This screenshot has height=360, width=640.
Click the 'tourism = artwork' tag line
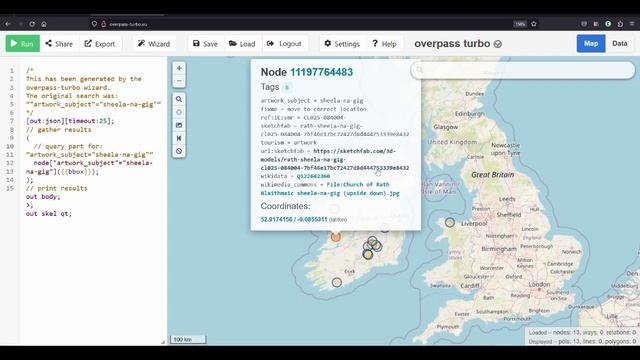tap(289, 142)
